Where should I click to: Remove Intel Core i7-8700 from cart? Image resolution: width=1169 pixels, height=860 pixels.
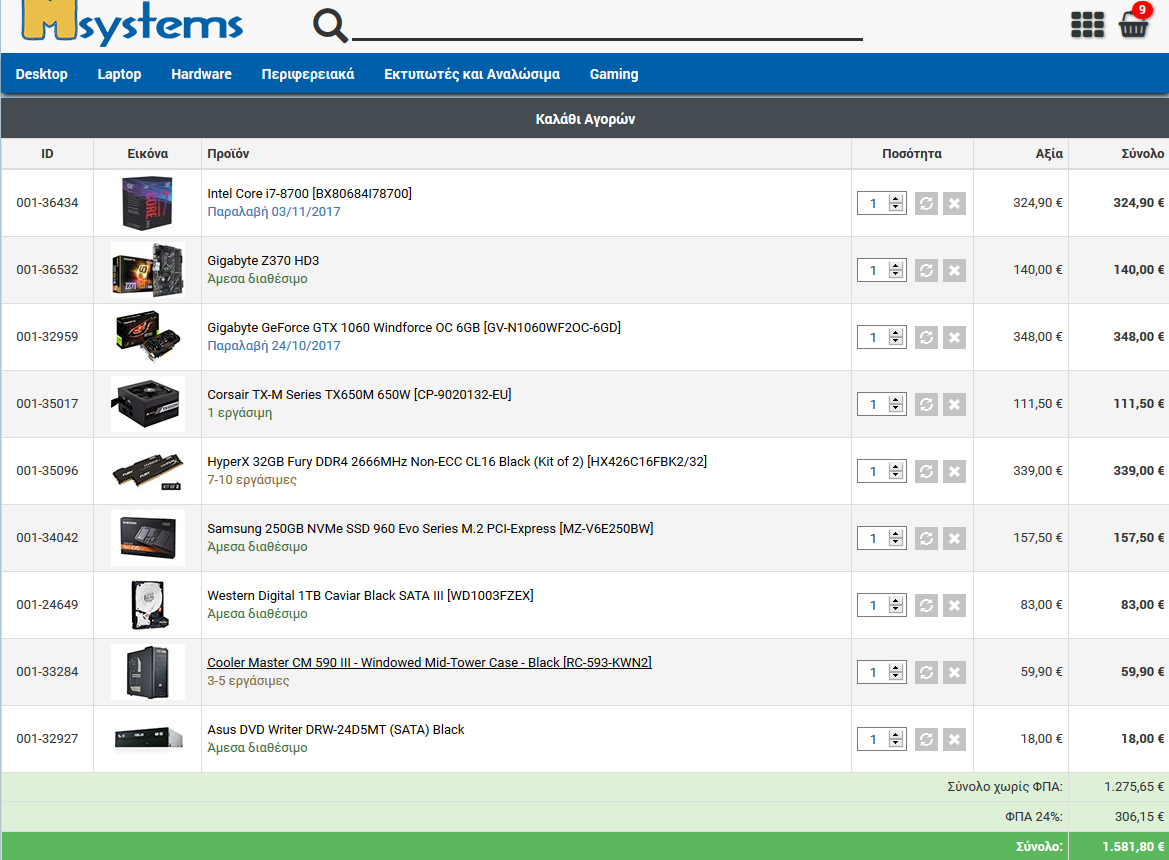coord(954,203)
